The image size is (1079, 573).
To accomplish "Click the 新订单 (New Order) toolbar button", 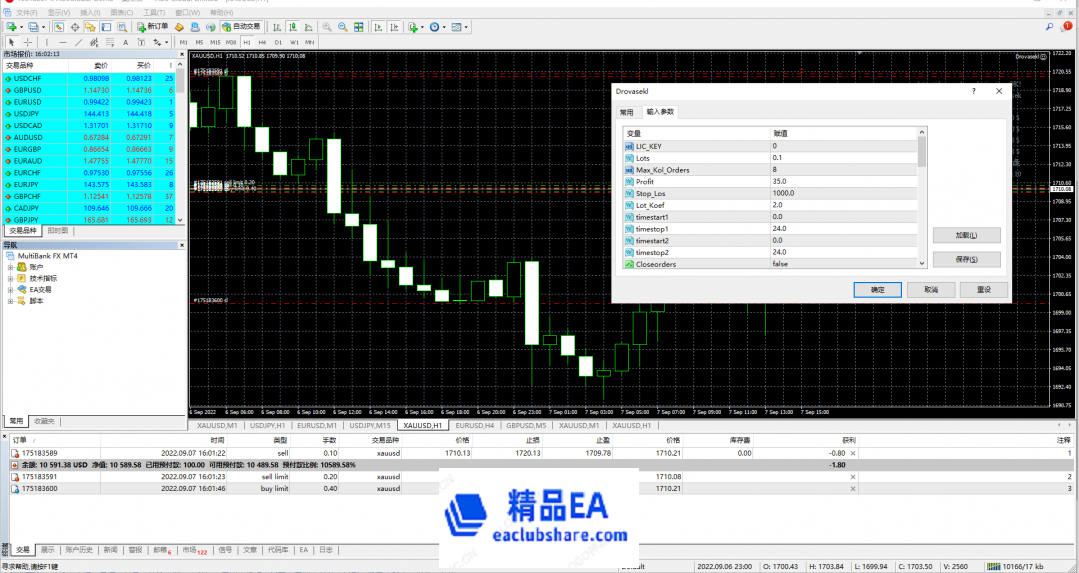I will [153, 27].
